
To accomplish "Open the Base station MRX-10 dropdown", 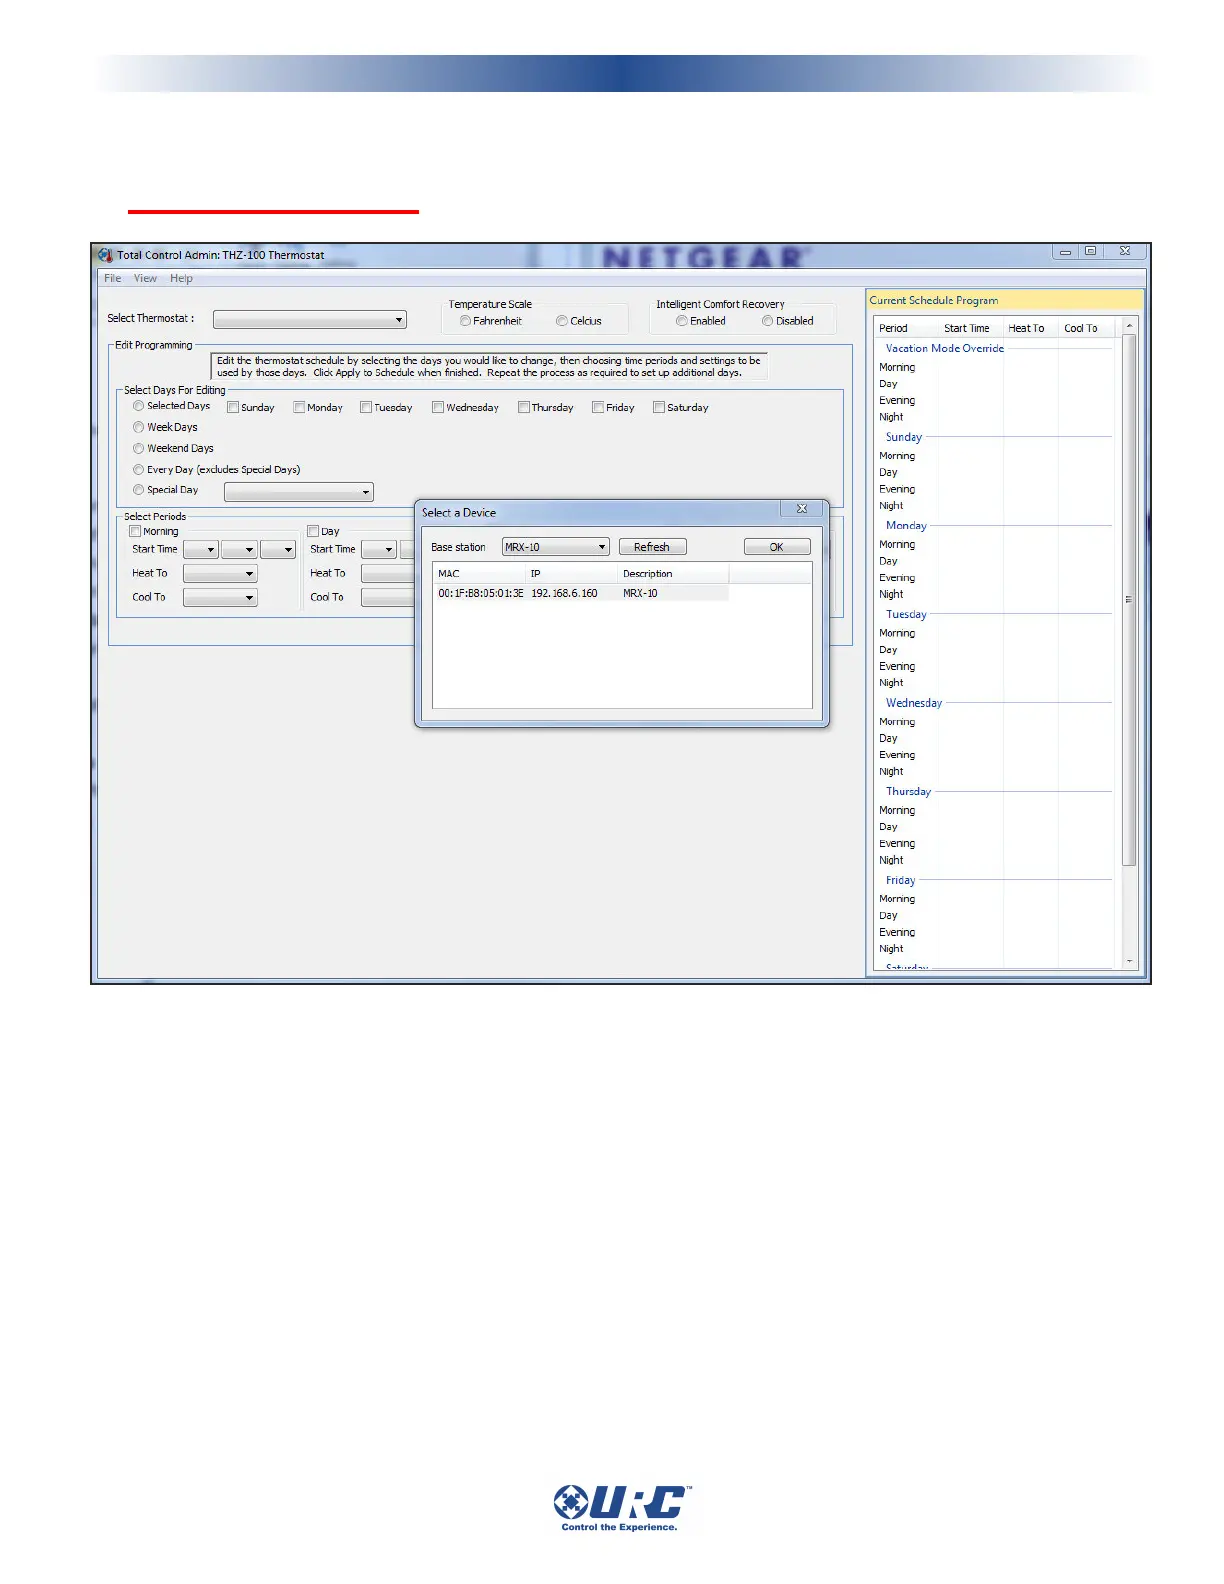I will coord(556,547).
